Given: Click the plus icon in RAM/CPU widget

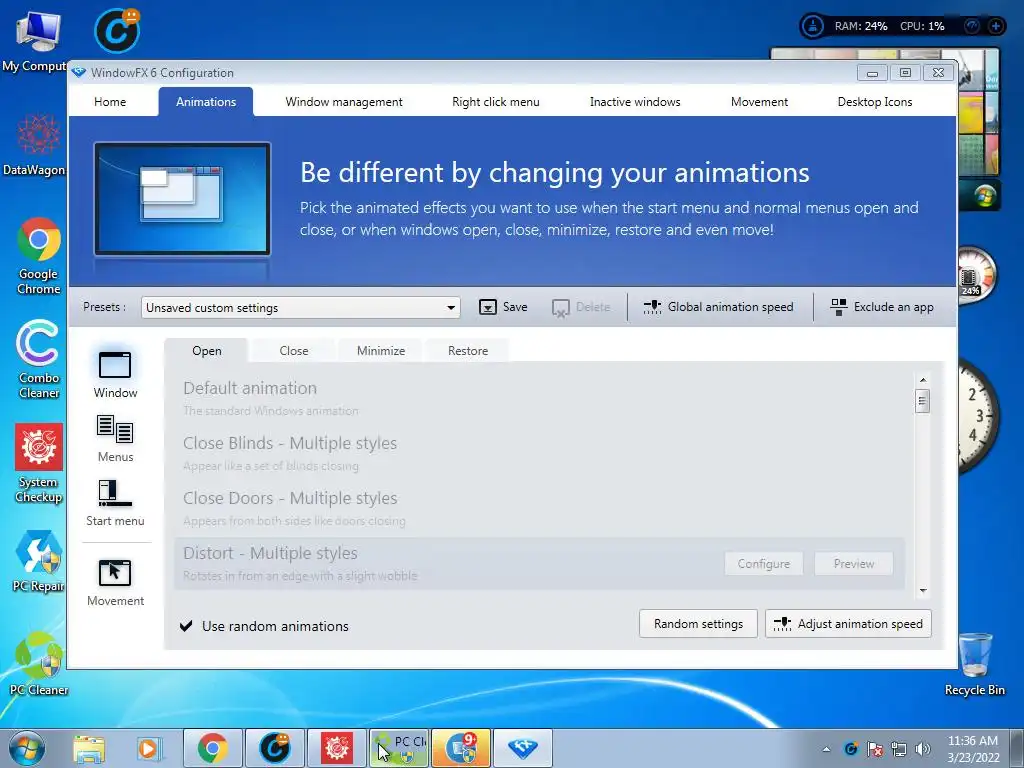Looking at the screenshot, I should coord(995,26).
